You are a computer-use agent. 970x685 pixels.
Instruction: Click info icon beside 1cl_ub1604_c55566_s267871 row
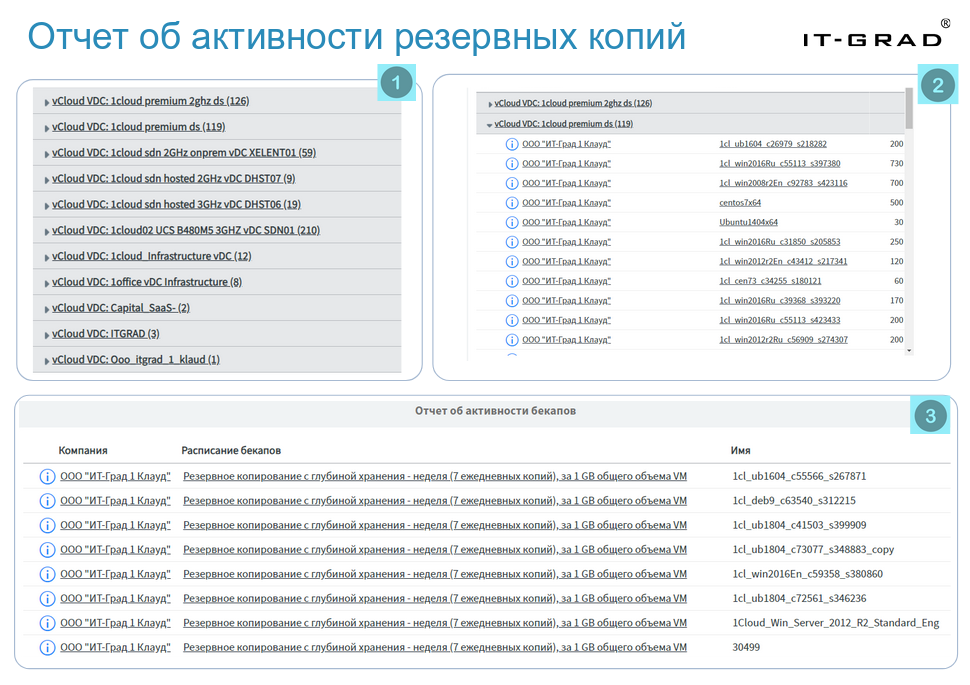47,476
